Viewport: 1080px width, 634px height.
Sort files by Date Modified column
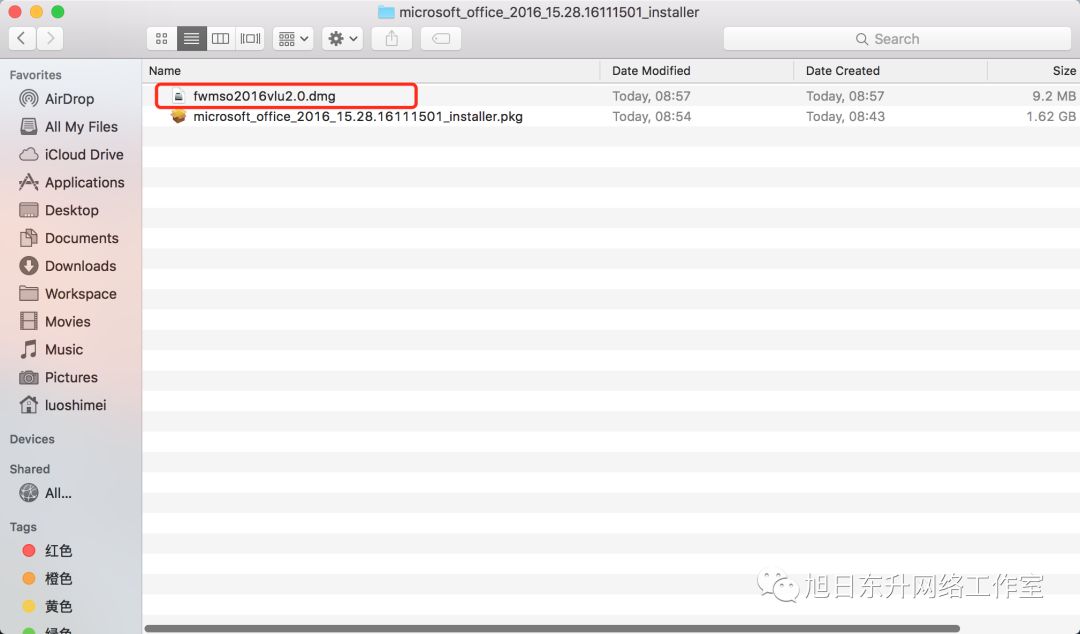pos(697,71)
